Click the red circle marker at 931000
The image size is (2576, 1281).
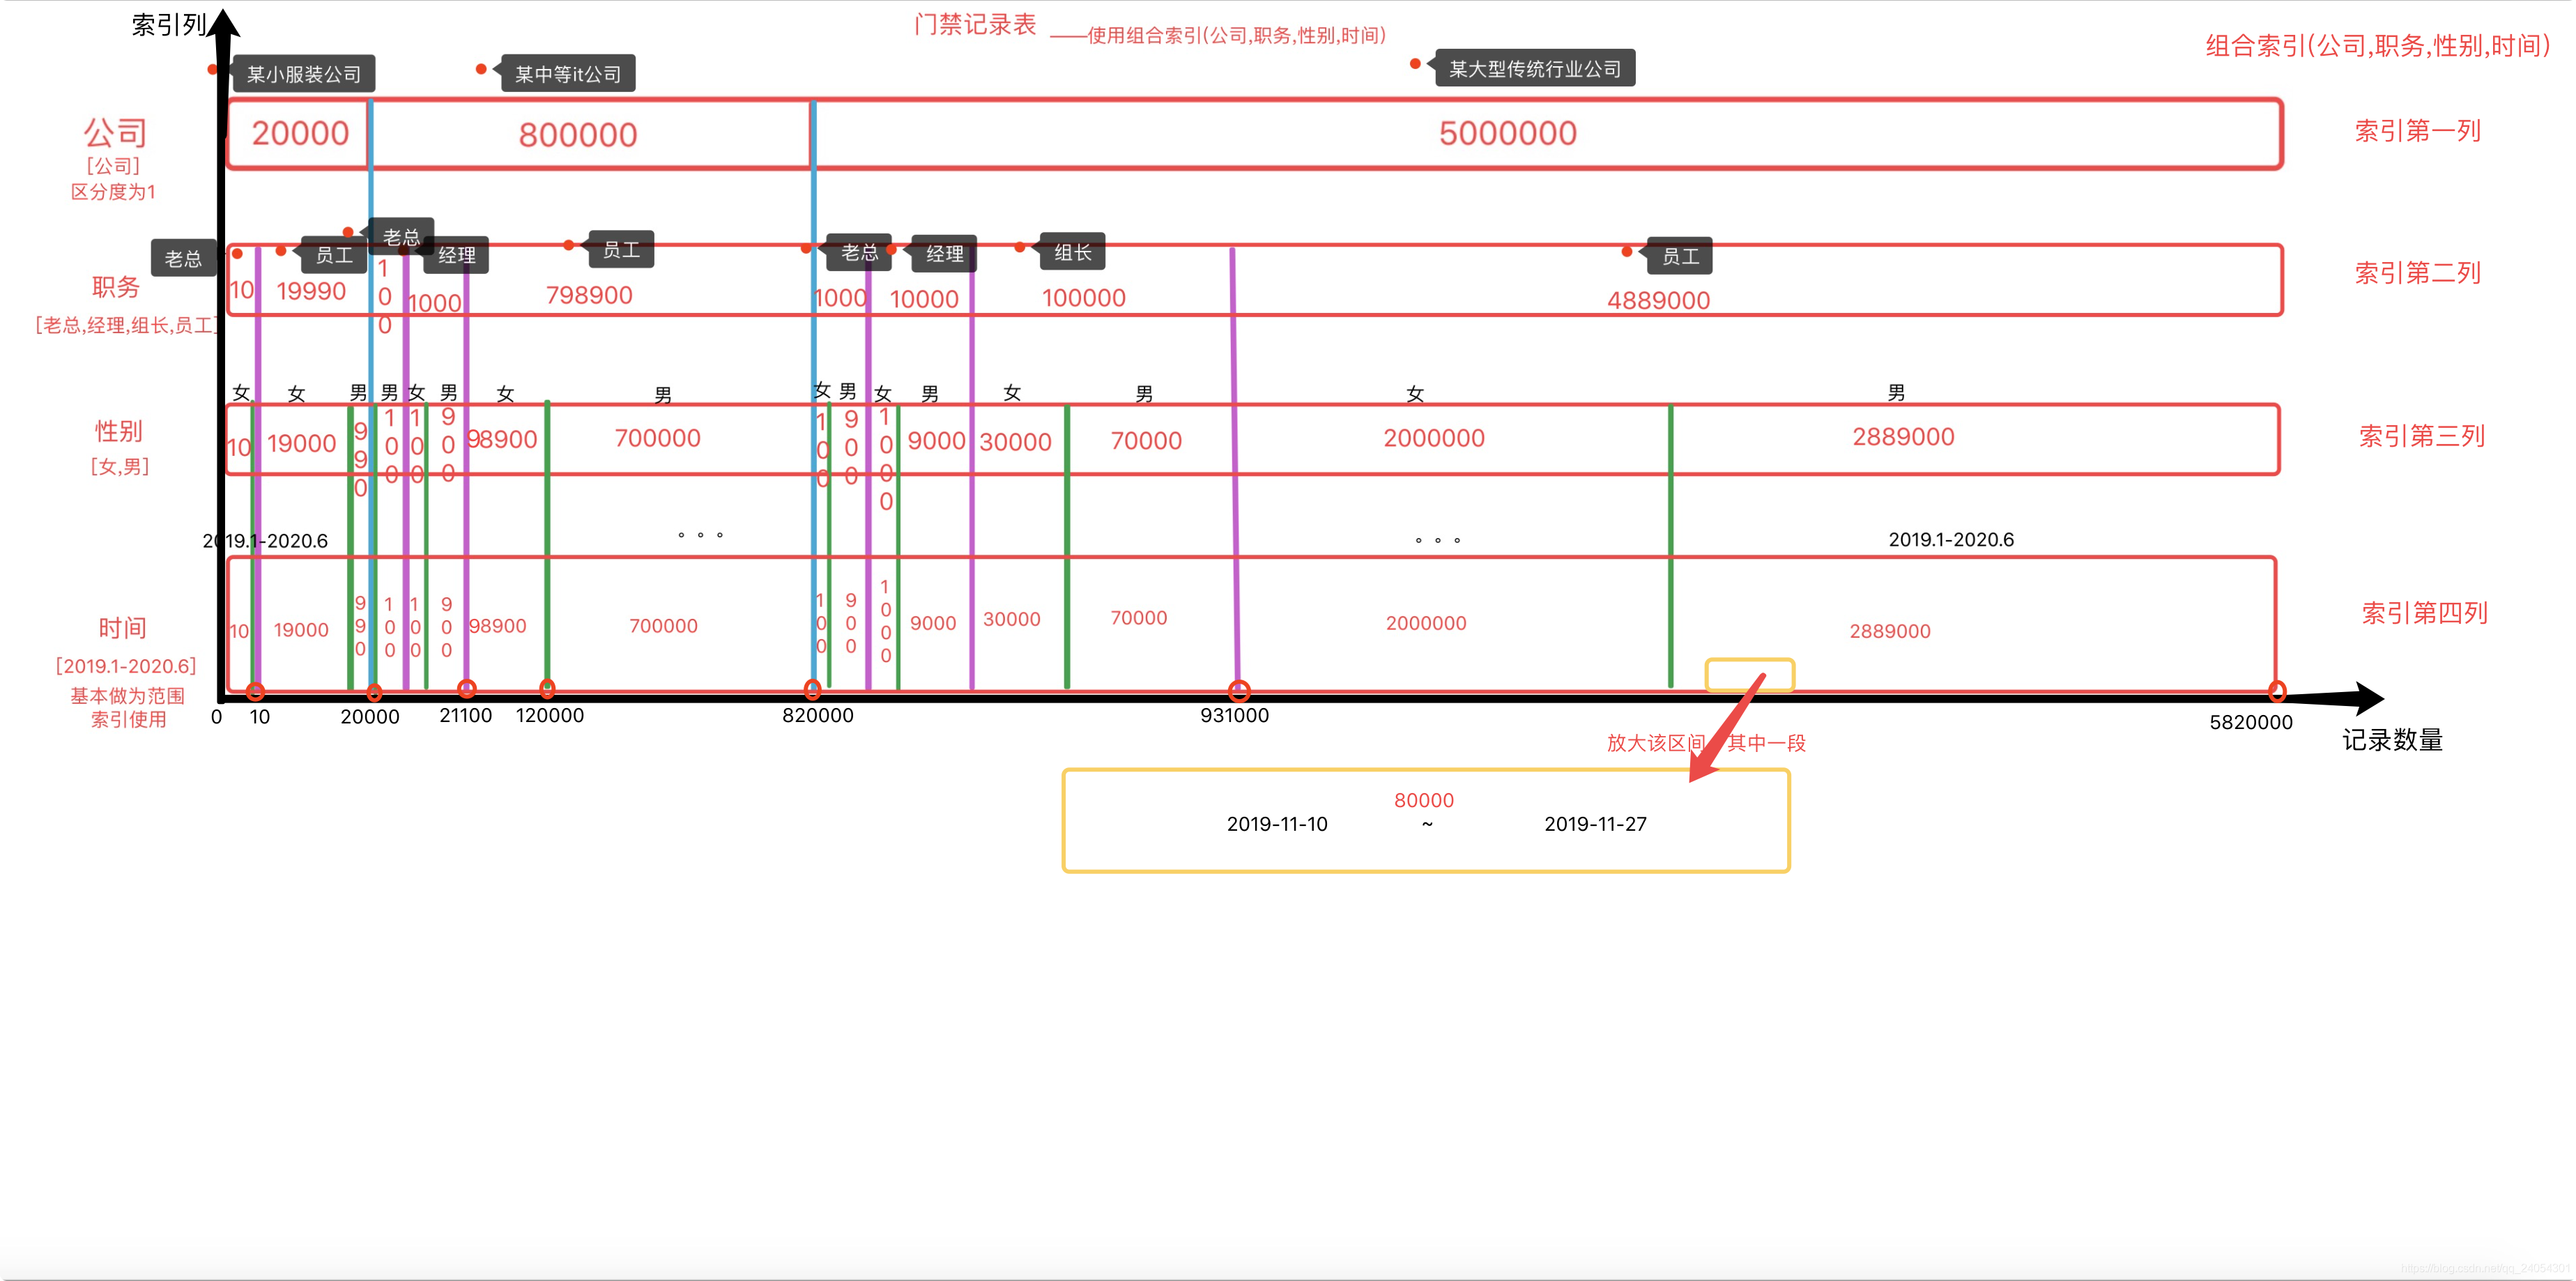point(1239,691)
